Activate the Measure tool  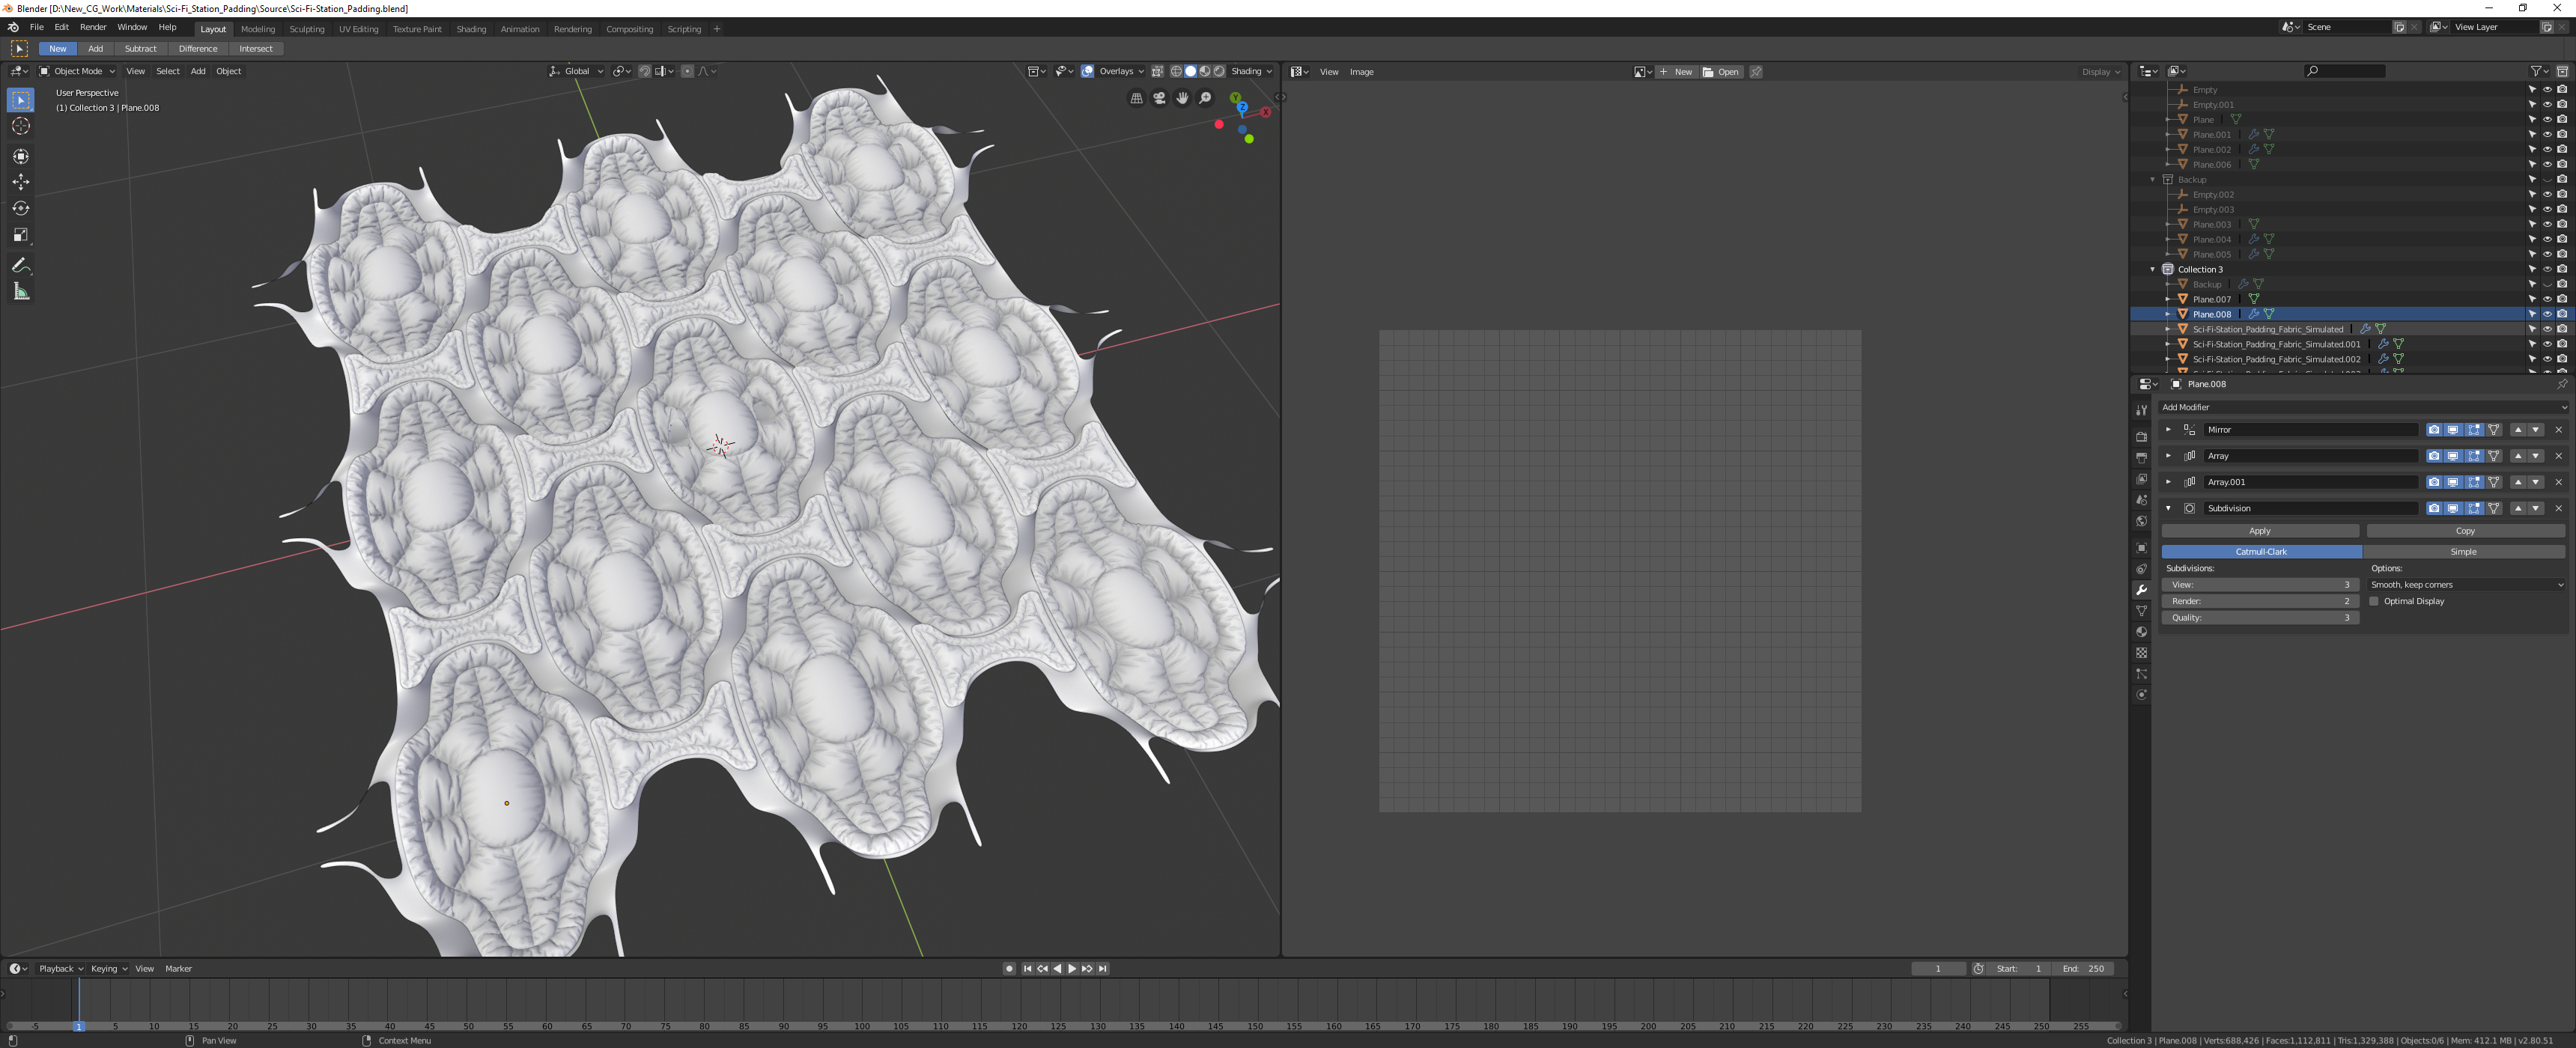[20, 291]
